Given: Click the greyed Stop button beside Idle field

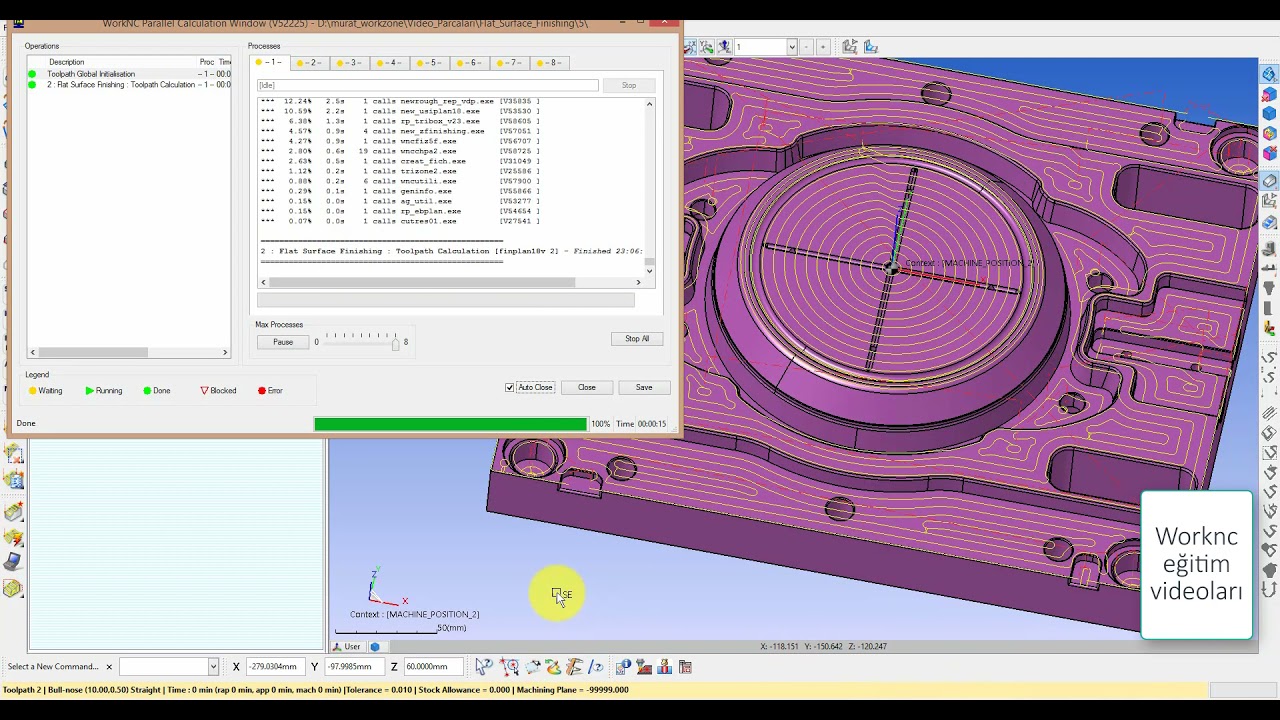Looking at the screenshot, I should tap(629, 86).
